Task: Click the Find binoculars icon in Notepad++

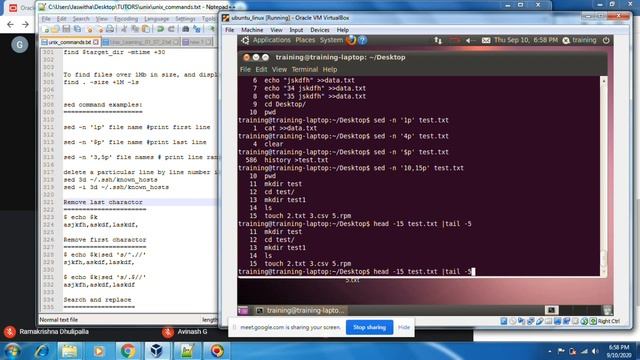Action: pos(186,29)
